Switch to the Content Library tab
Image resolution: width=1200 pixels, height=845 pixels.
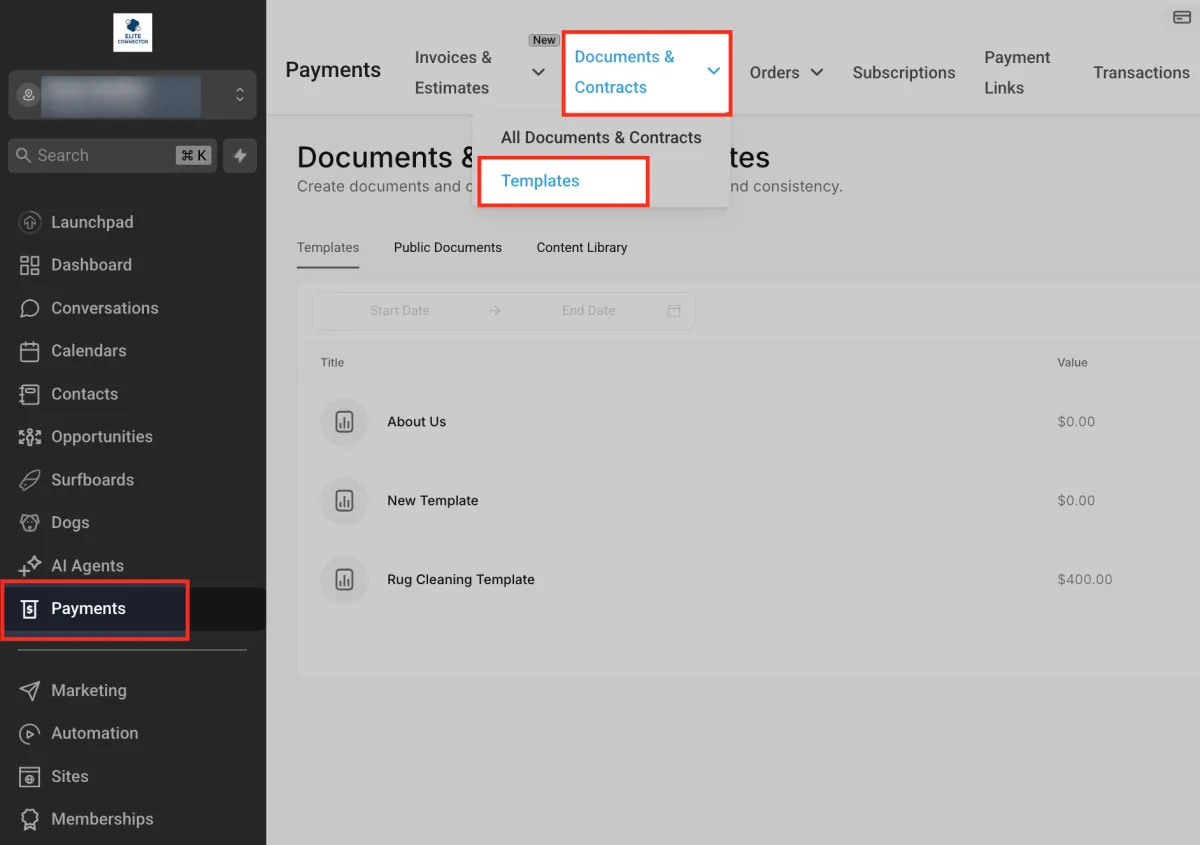tap(581, 247)
